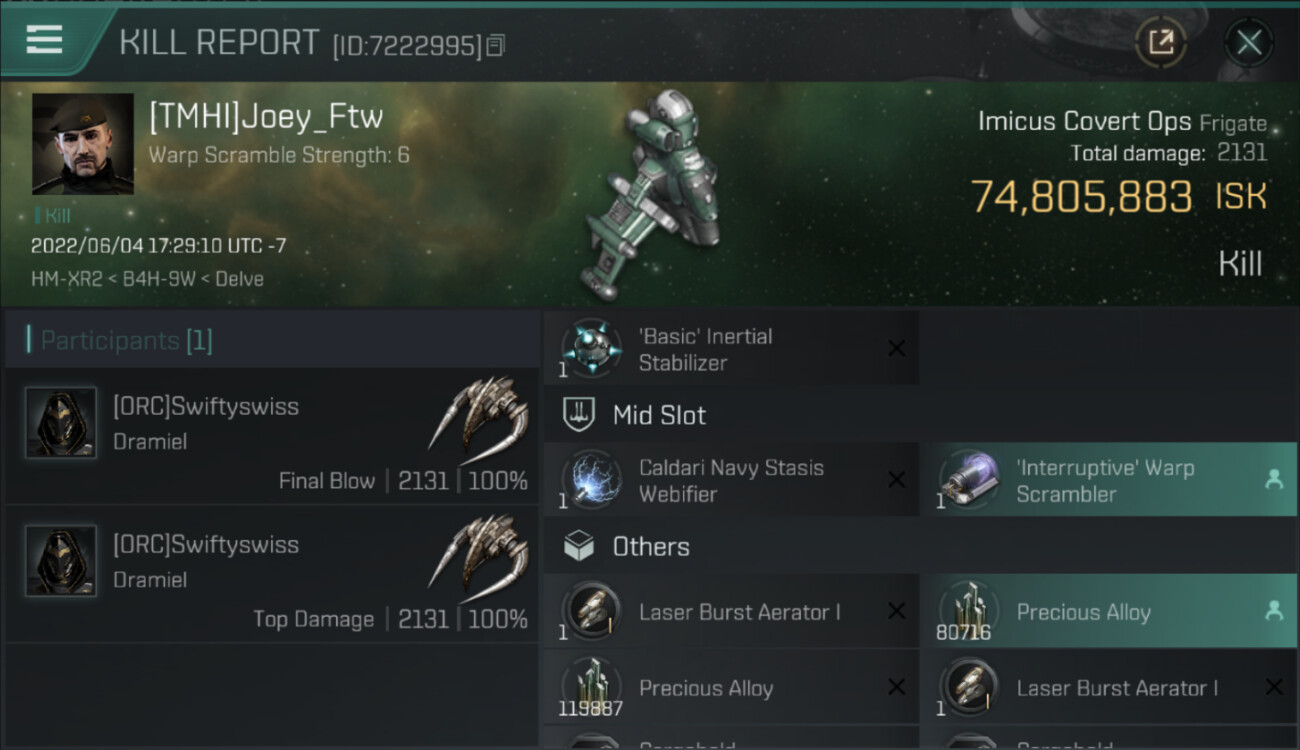Click the left Laser Burst Aerator I icon

coord(592,611)
